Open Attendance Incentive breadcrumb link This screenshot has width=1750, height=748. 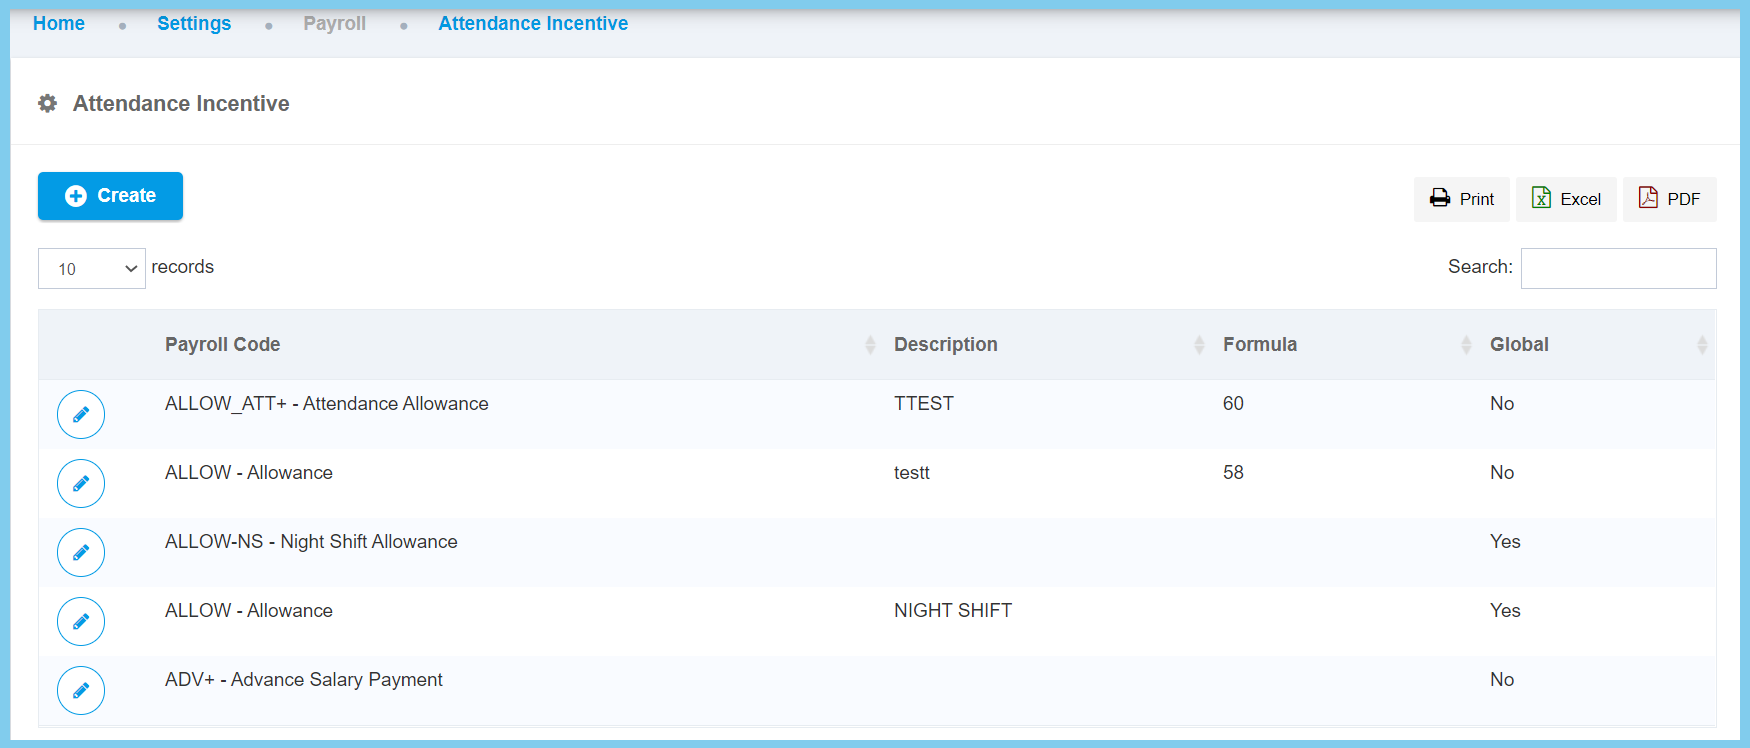(x=533, y=24)
